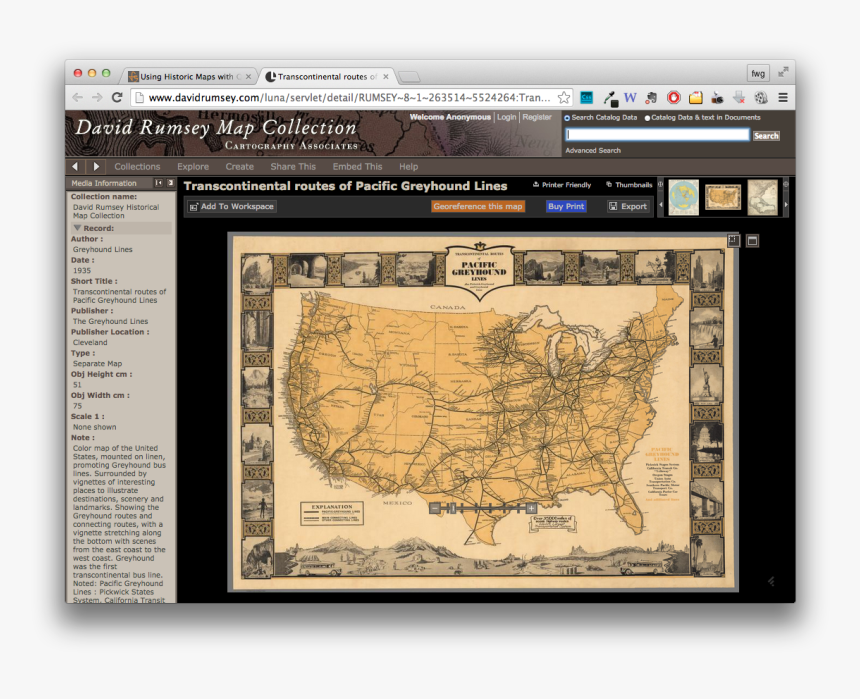The height and width of the screenshot is (699, 860).
Task: Click the pin icon on Media Information header
Action: coord(168,183)
